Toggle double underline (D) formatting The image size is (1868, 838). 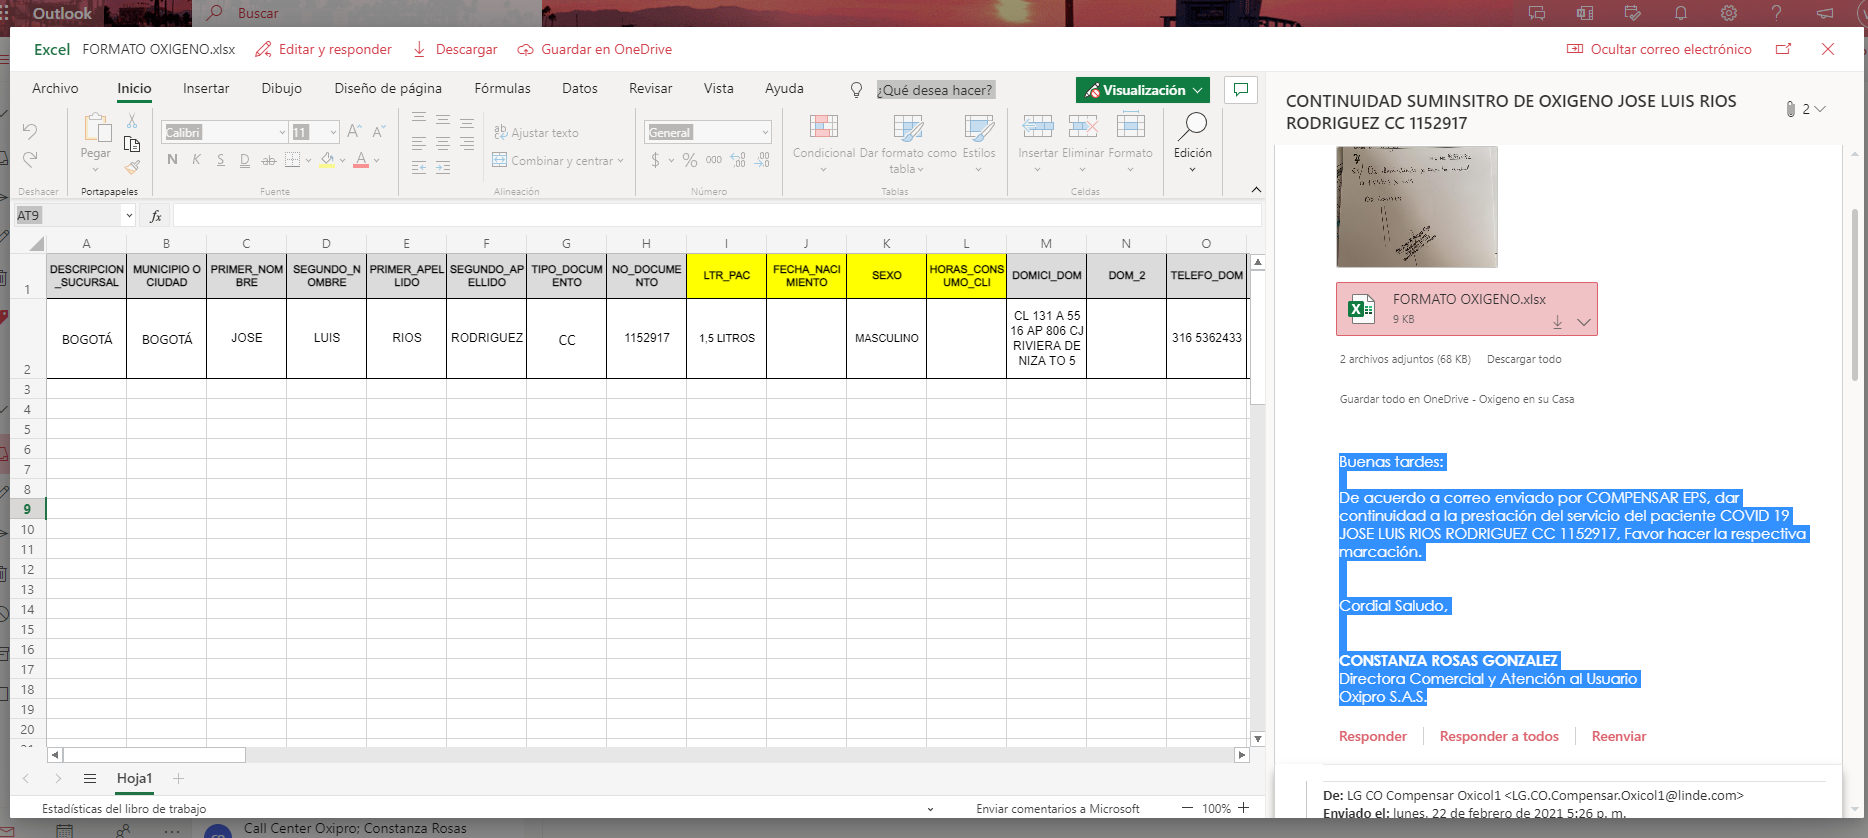tap(245, 160)
